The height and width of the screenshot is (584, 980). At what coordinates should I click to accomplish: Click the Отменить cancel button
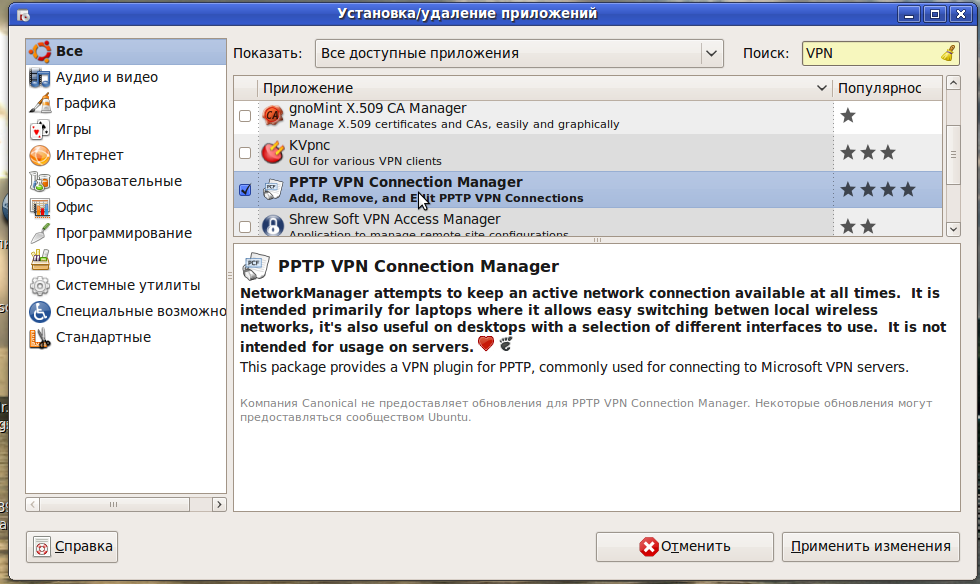tap(684, 546)
